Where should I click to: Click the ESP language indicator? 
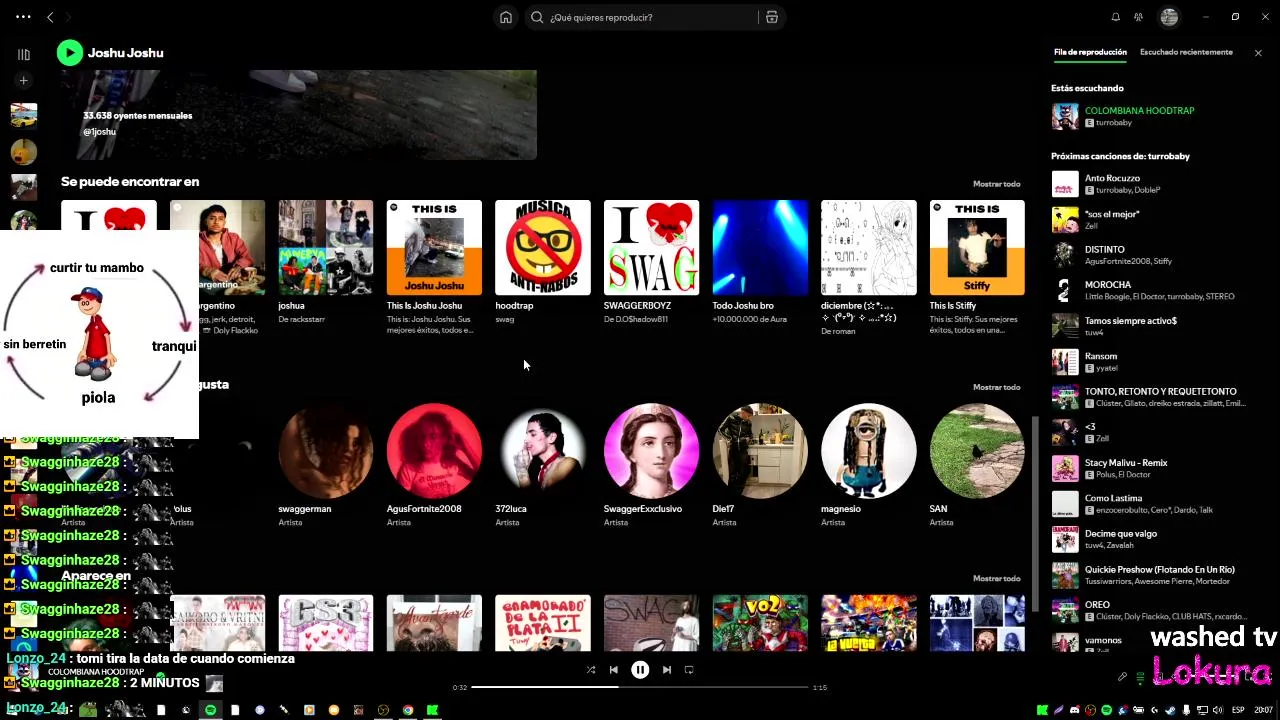[1238, 710]
